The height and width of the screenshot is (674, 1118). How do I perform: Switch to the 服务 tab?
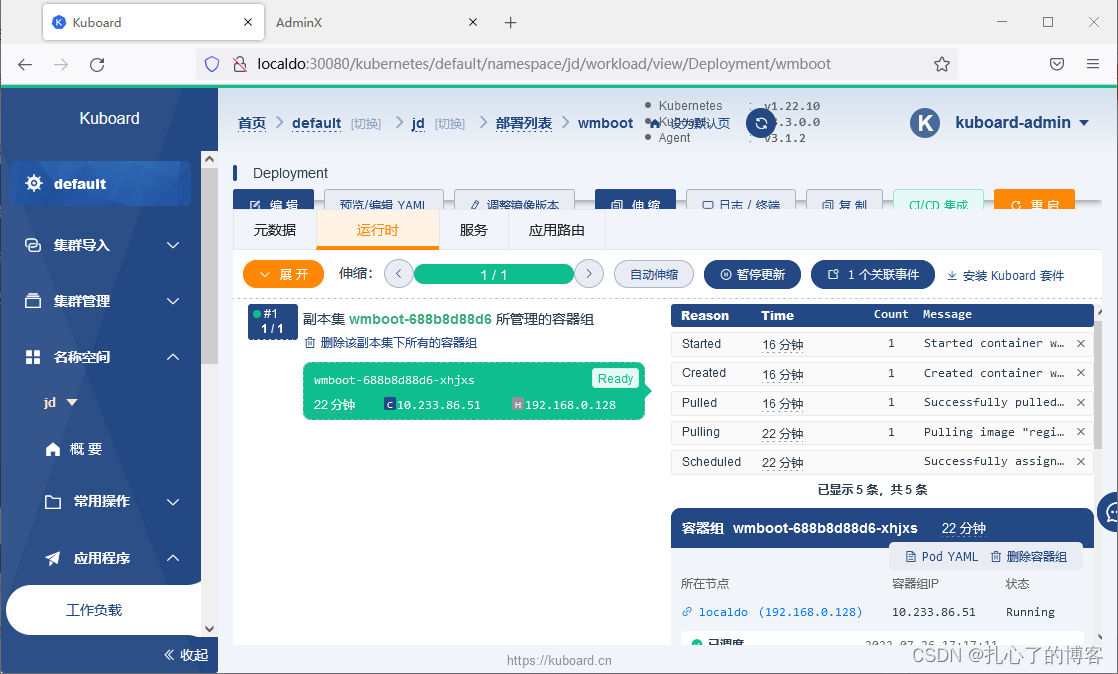click(x=474, y=229)
